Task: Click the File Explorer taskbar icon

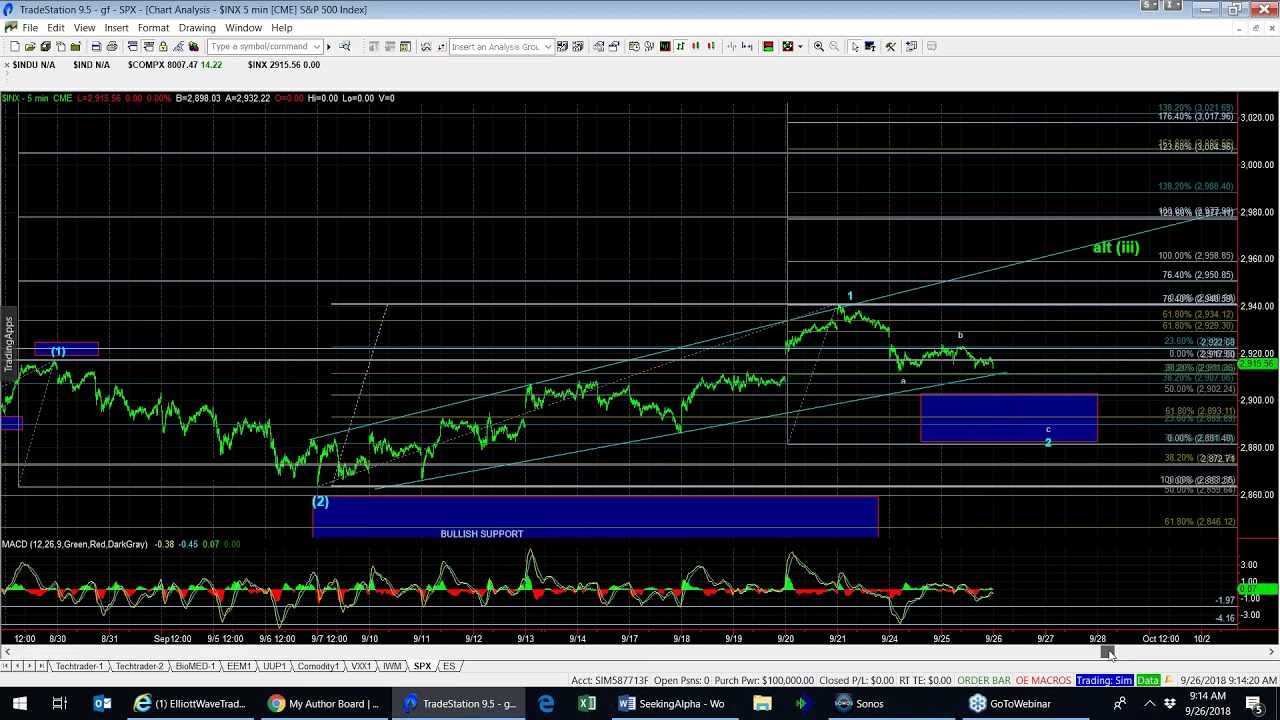Action: coord(762,703)
